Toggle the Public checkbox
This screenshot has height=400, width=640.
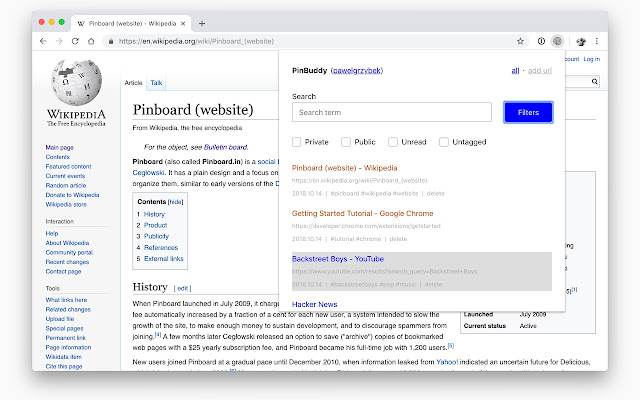tap(346, 142)
